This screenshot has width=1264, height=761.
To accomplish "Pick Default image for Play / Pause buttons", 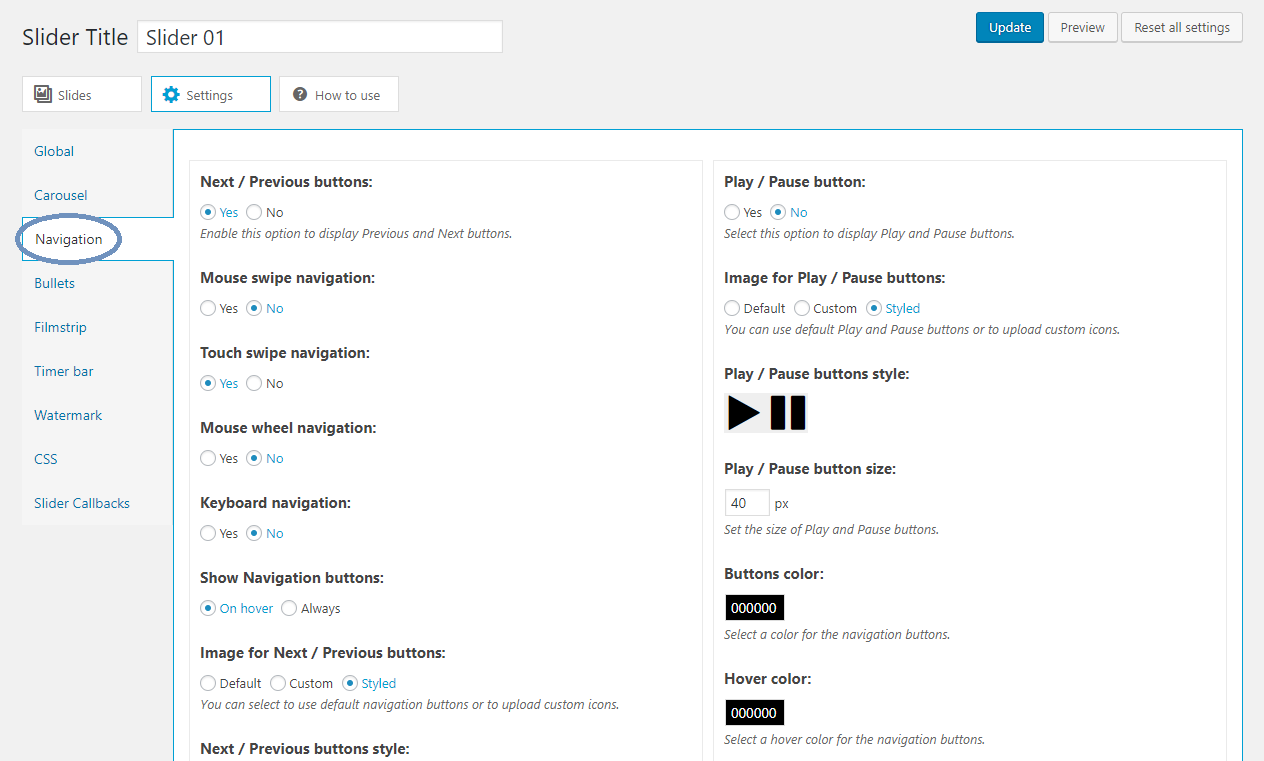I will 732,308.
